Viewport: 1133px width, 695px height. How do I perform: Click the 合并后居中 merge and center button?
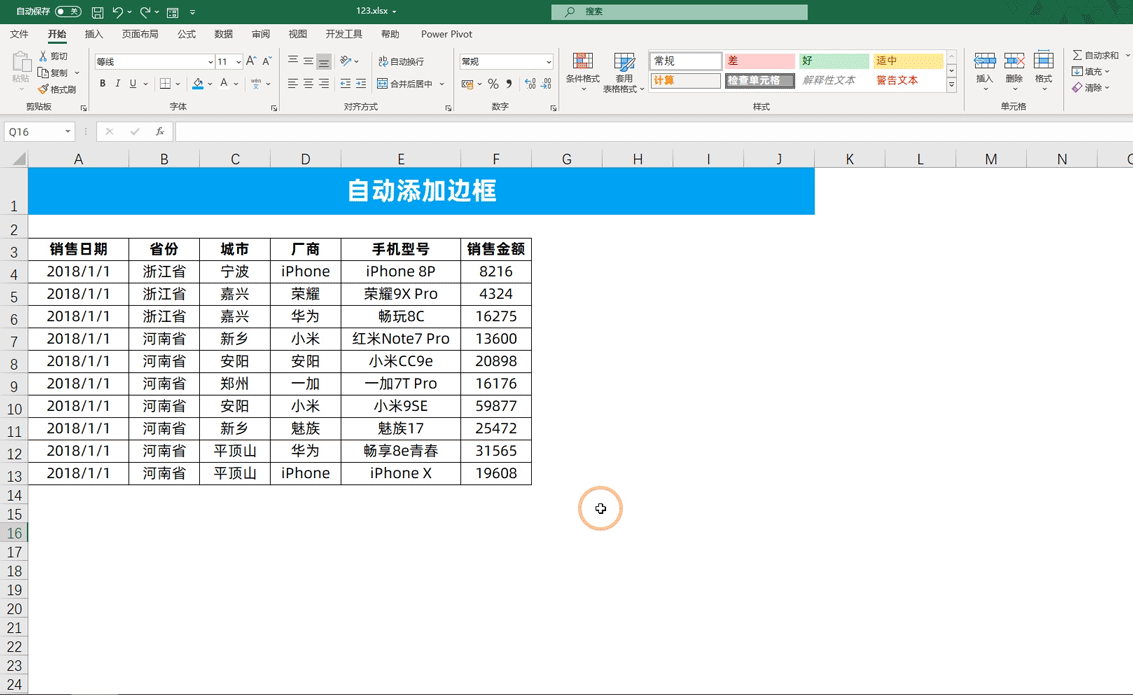point(405,84)
